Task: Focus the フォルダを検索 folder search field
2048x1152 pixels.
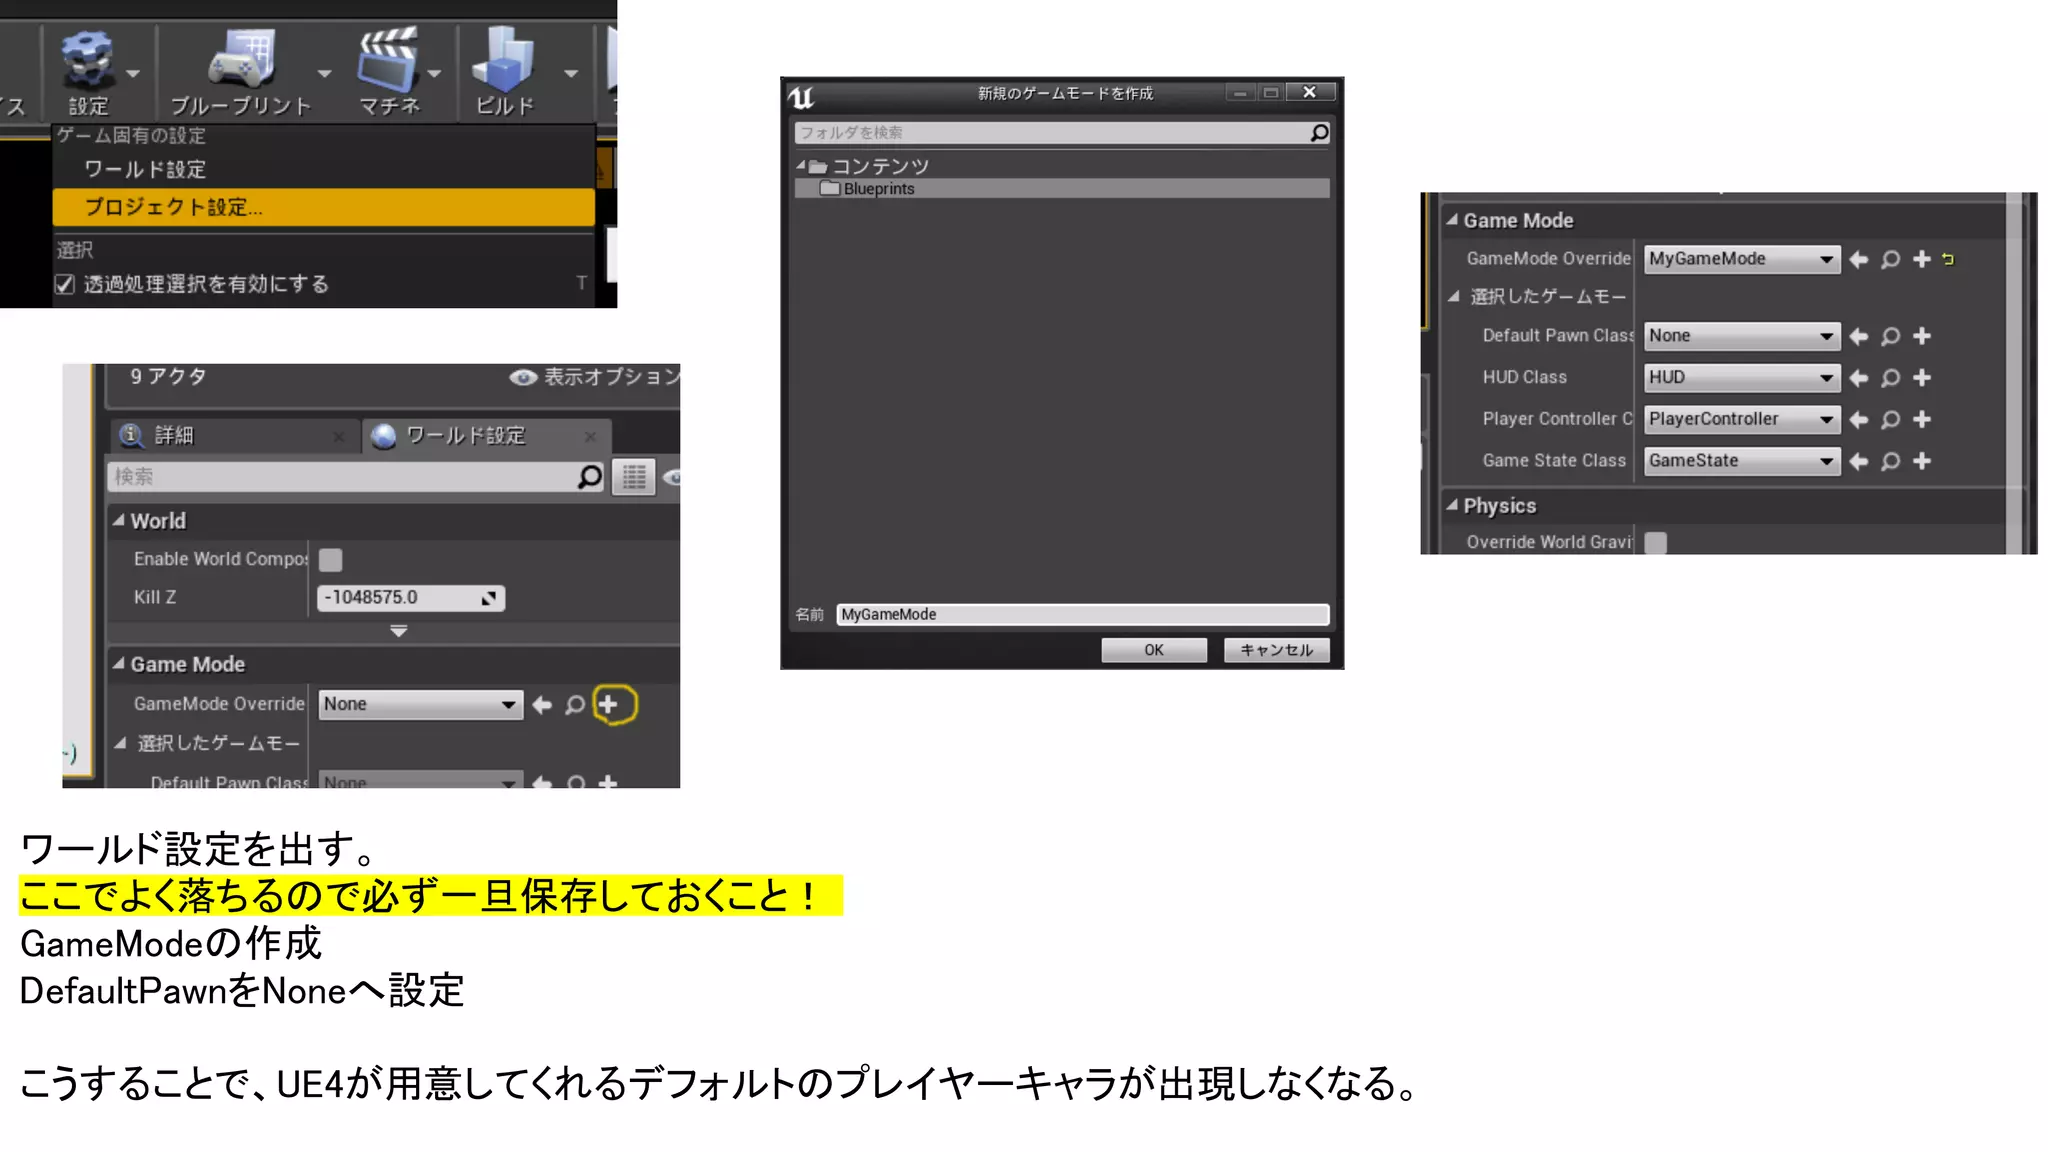Action: tap(1051, 133)
